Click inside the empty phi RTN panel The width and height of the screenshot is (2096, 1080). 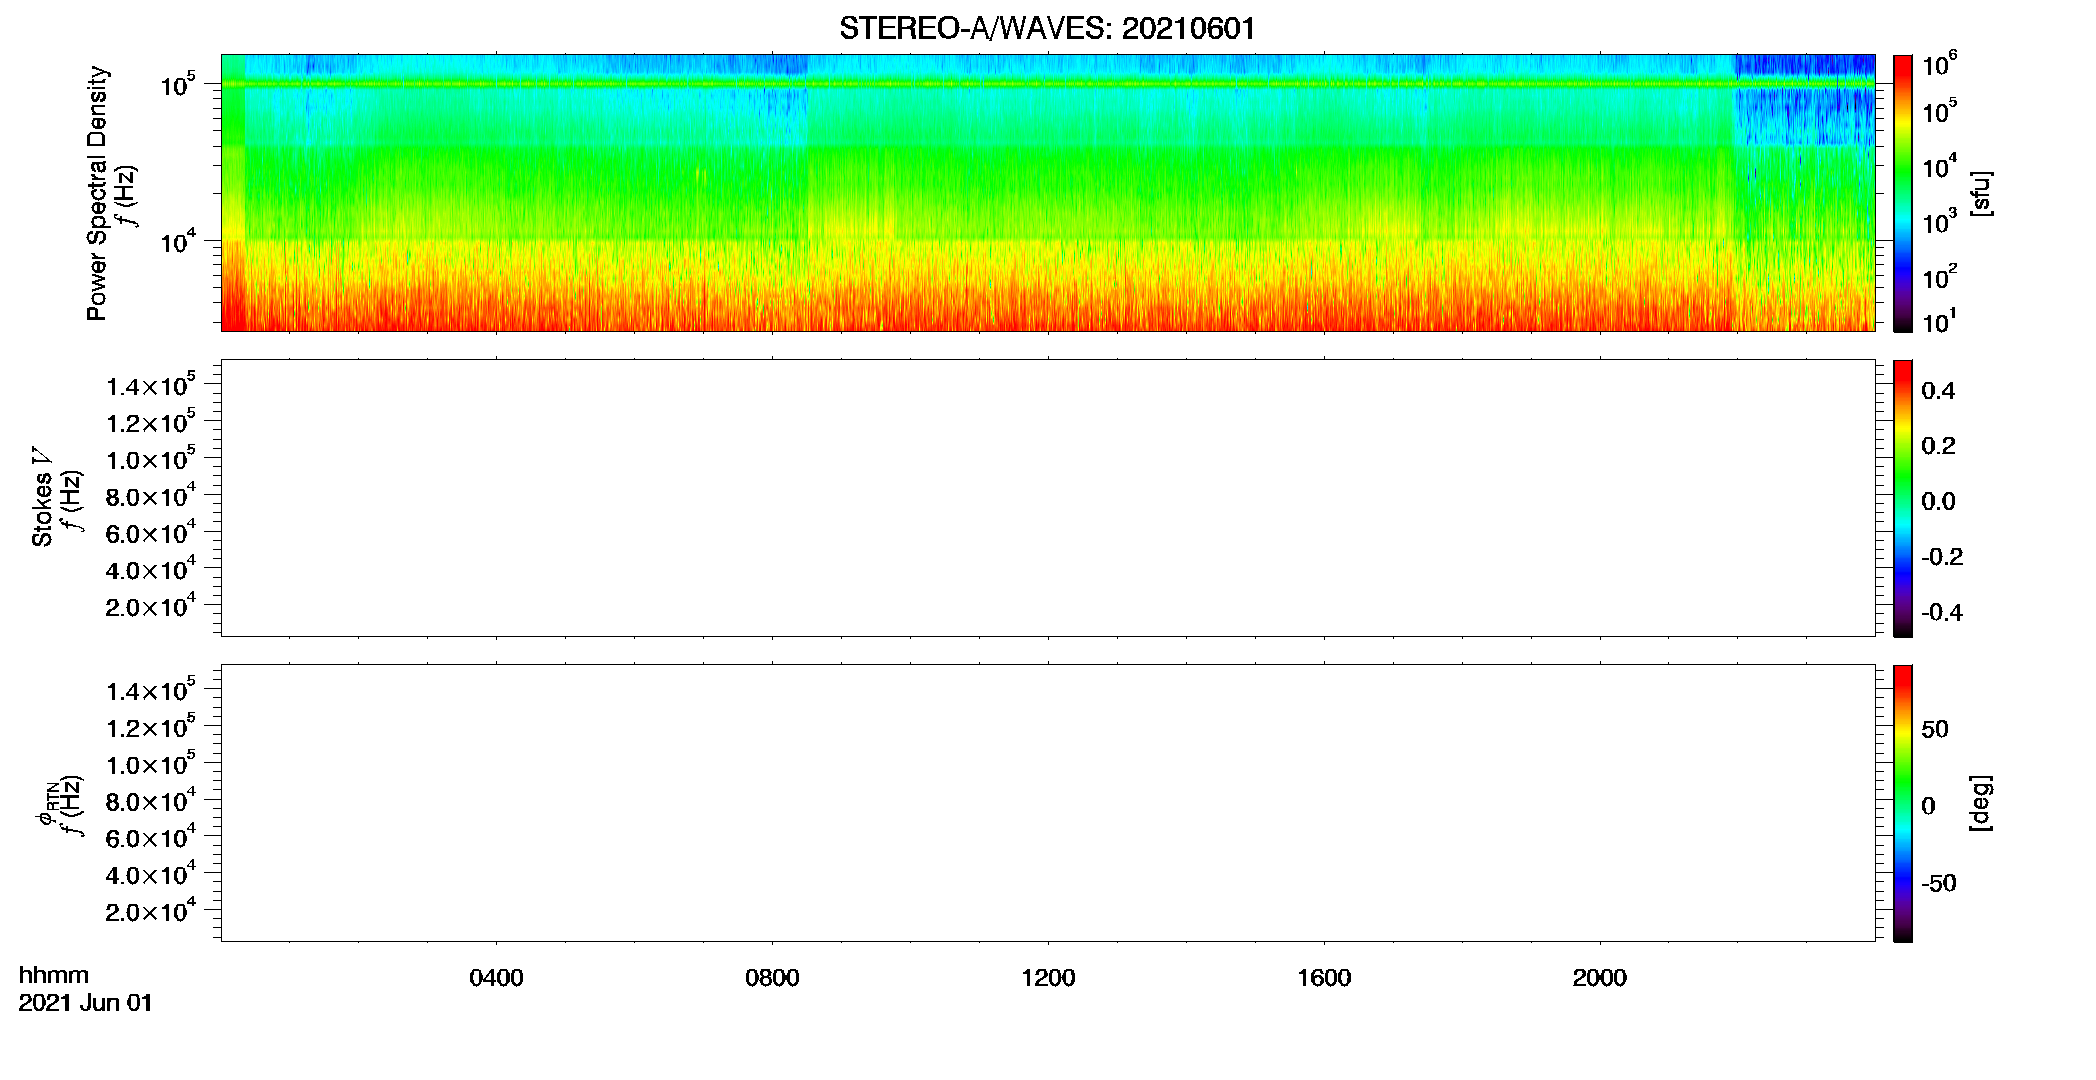click(x=1048, y=803)
